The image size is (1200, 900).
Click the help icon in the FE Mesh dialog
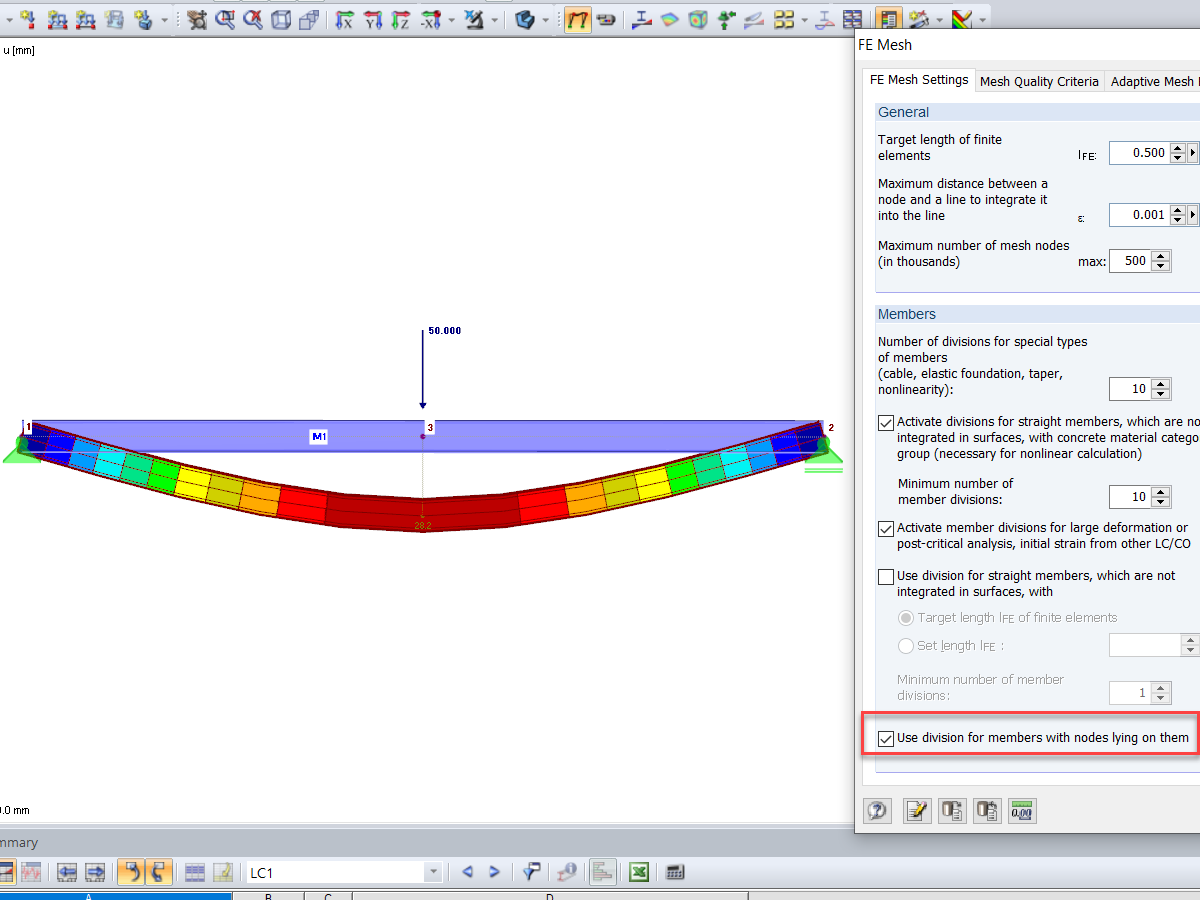pyautogui.click(x=877, y=811)
